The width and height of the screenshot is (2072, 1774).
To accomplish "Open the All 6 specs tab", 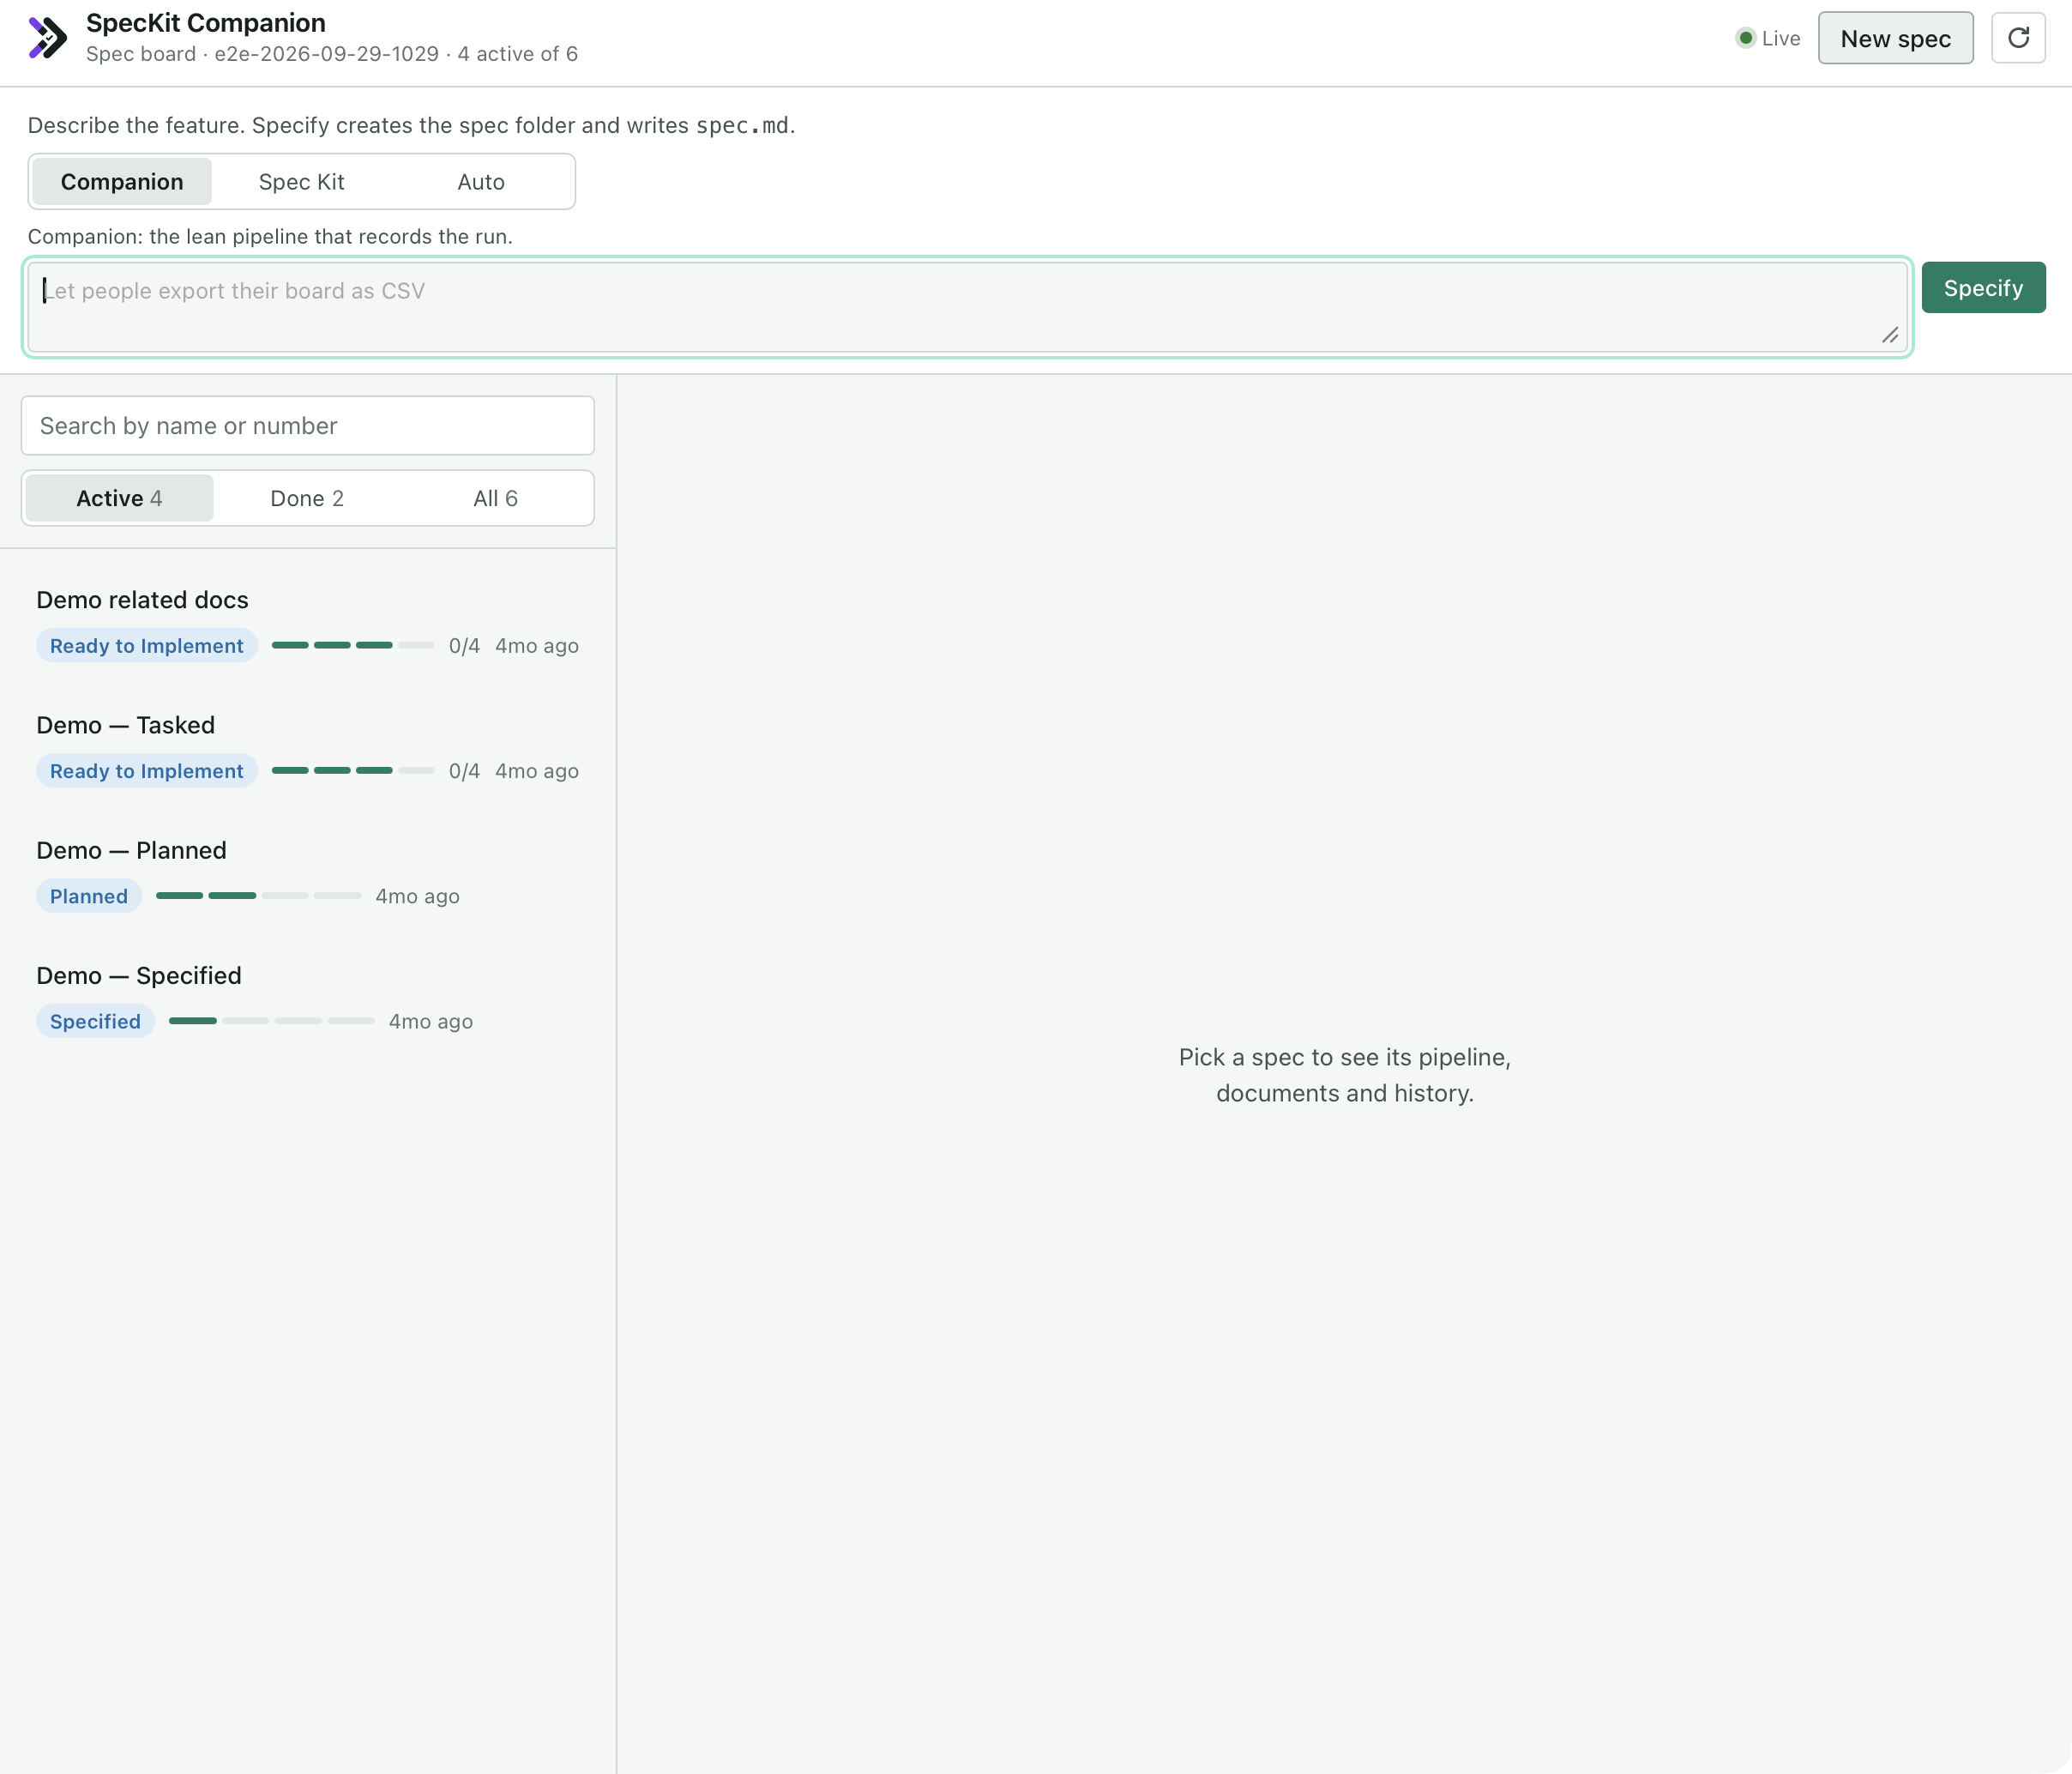I will click(x=495, y=498).
